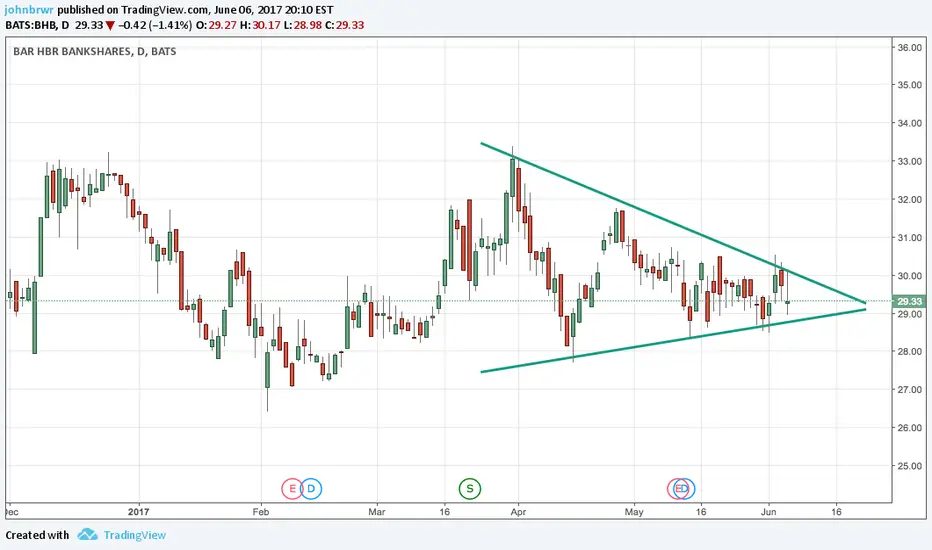
Task: Click the 26.00 price axis label
Action: [909, 428]
